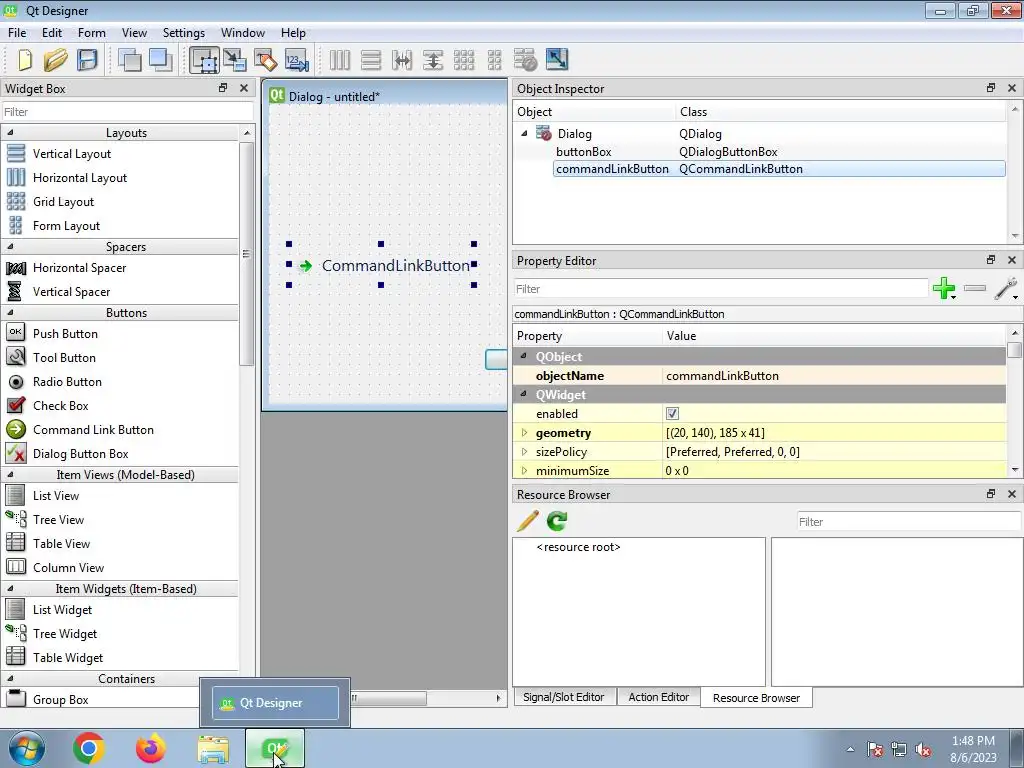Select the Edit Widgets mode icon
The width and height of the screenshot is (1024, 768).
204,60
